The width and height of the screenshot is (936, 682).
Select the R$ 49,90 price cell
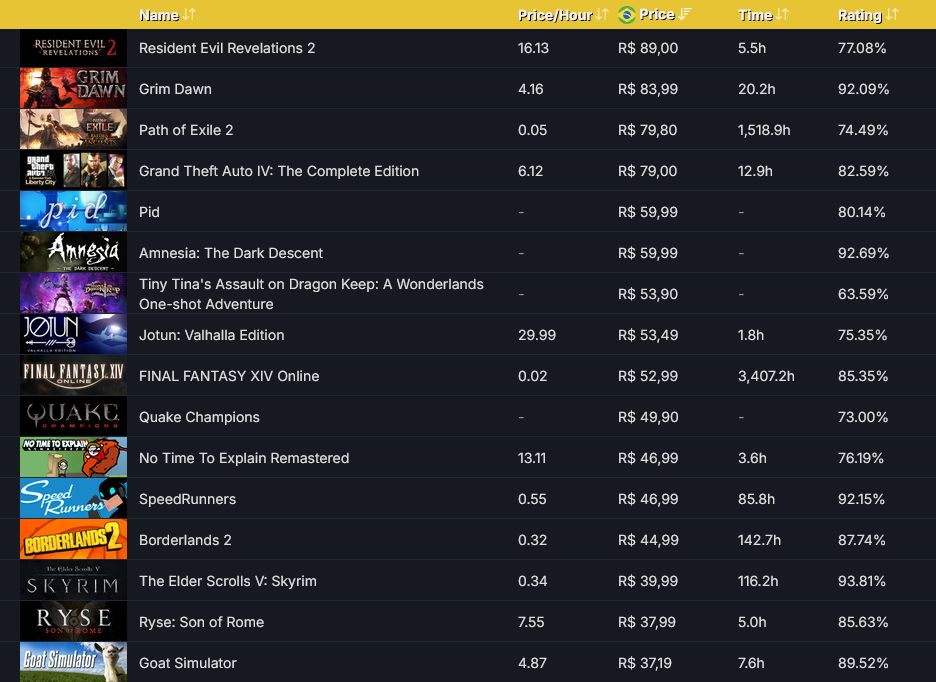648,417
